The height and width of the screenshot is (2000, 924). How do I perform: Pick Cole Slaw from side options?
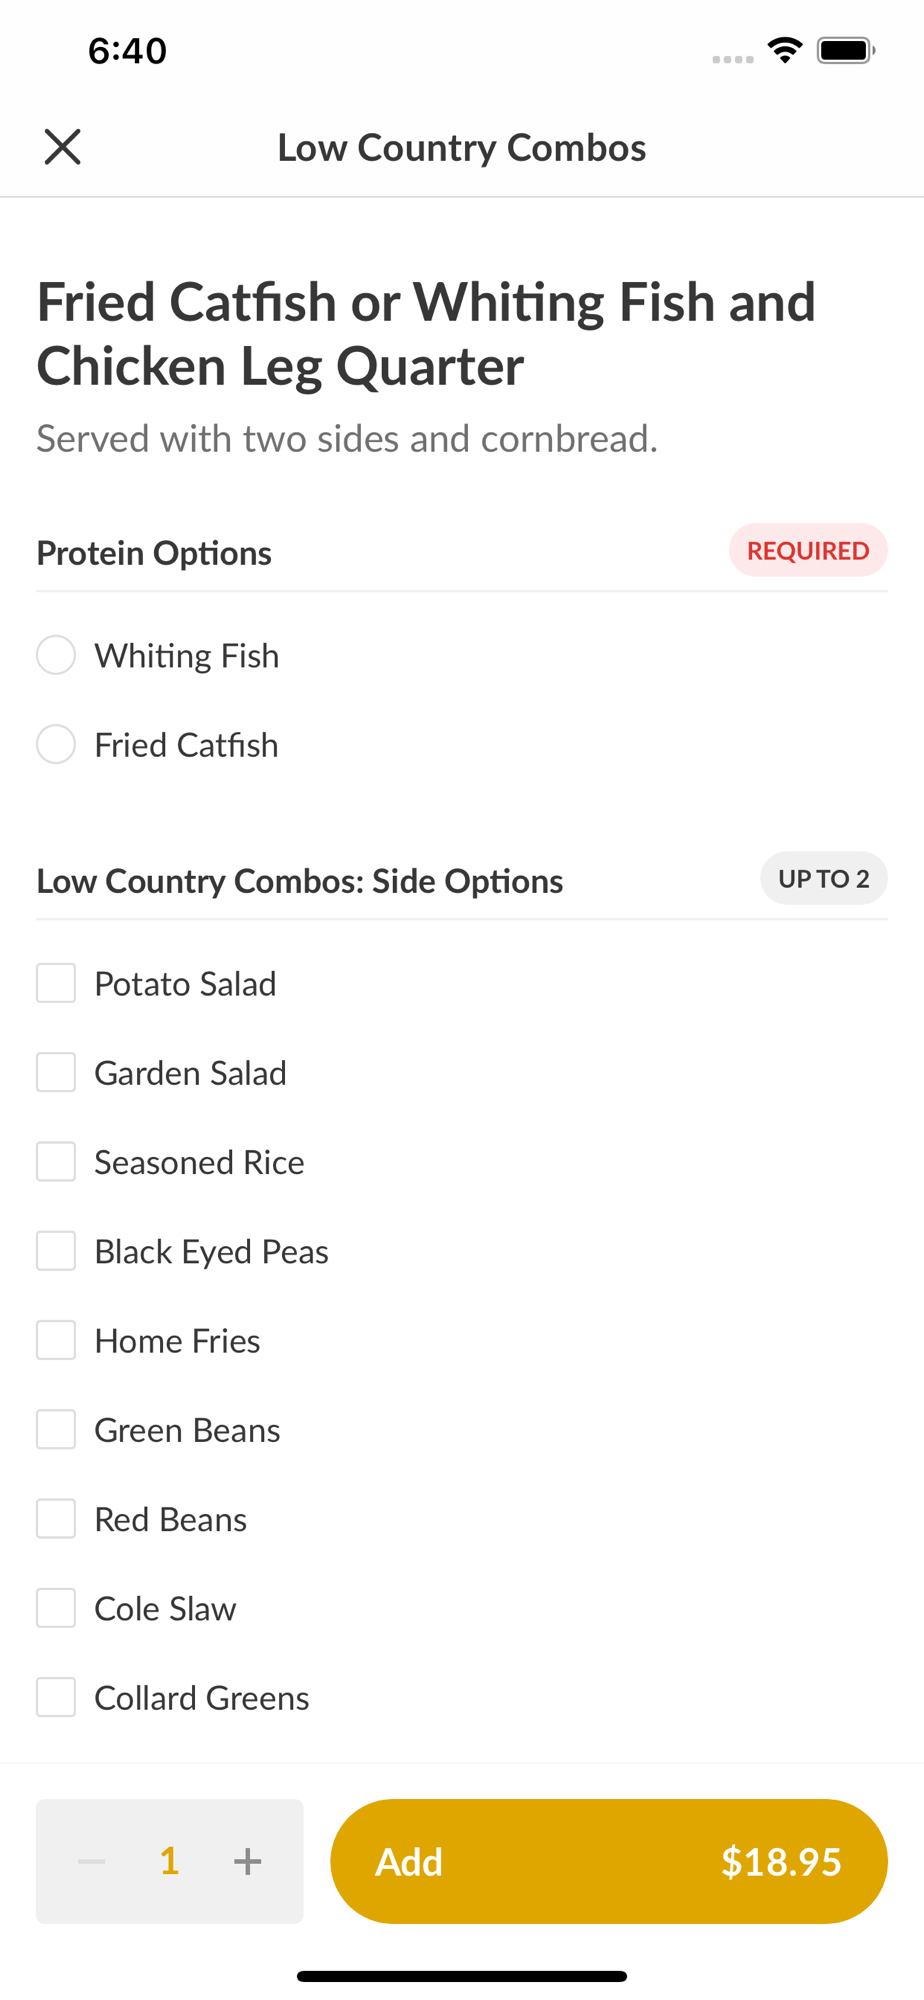tap(56, 1608)
